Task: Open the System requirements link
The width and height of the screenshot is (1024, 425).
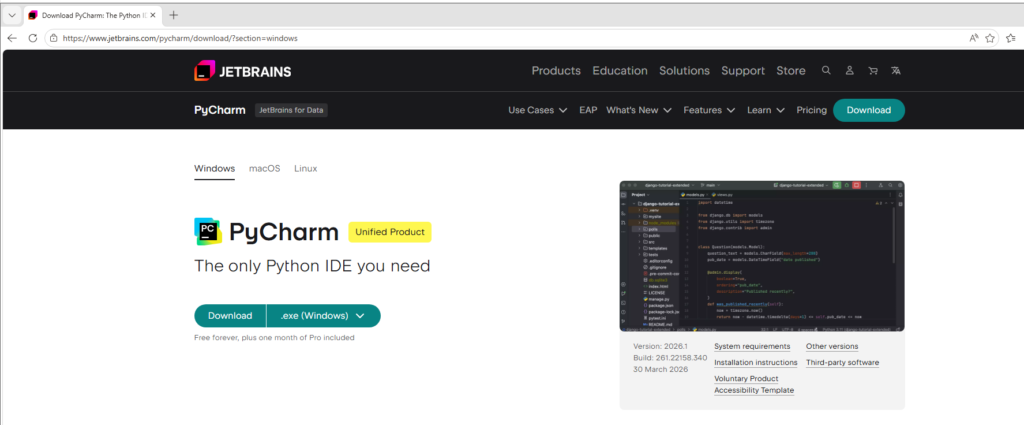Action: [x=752, y=346]
